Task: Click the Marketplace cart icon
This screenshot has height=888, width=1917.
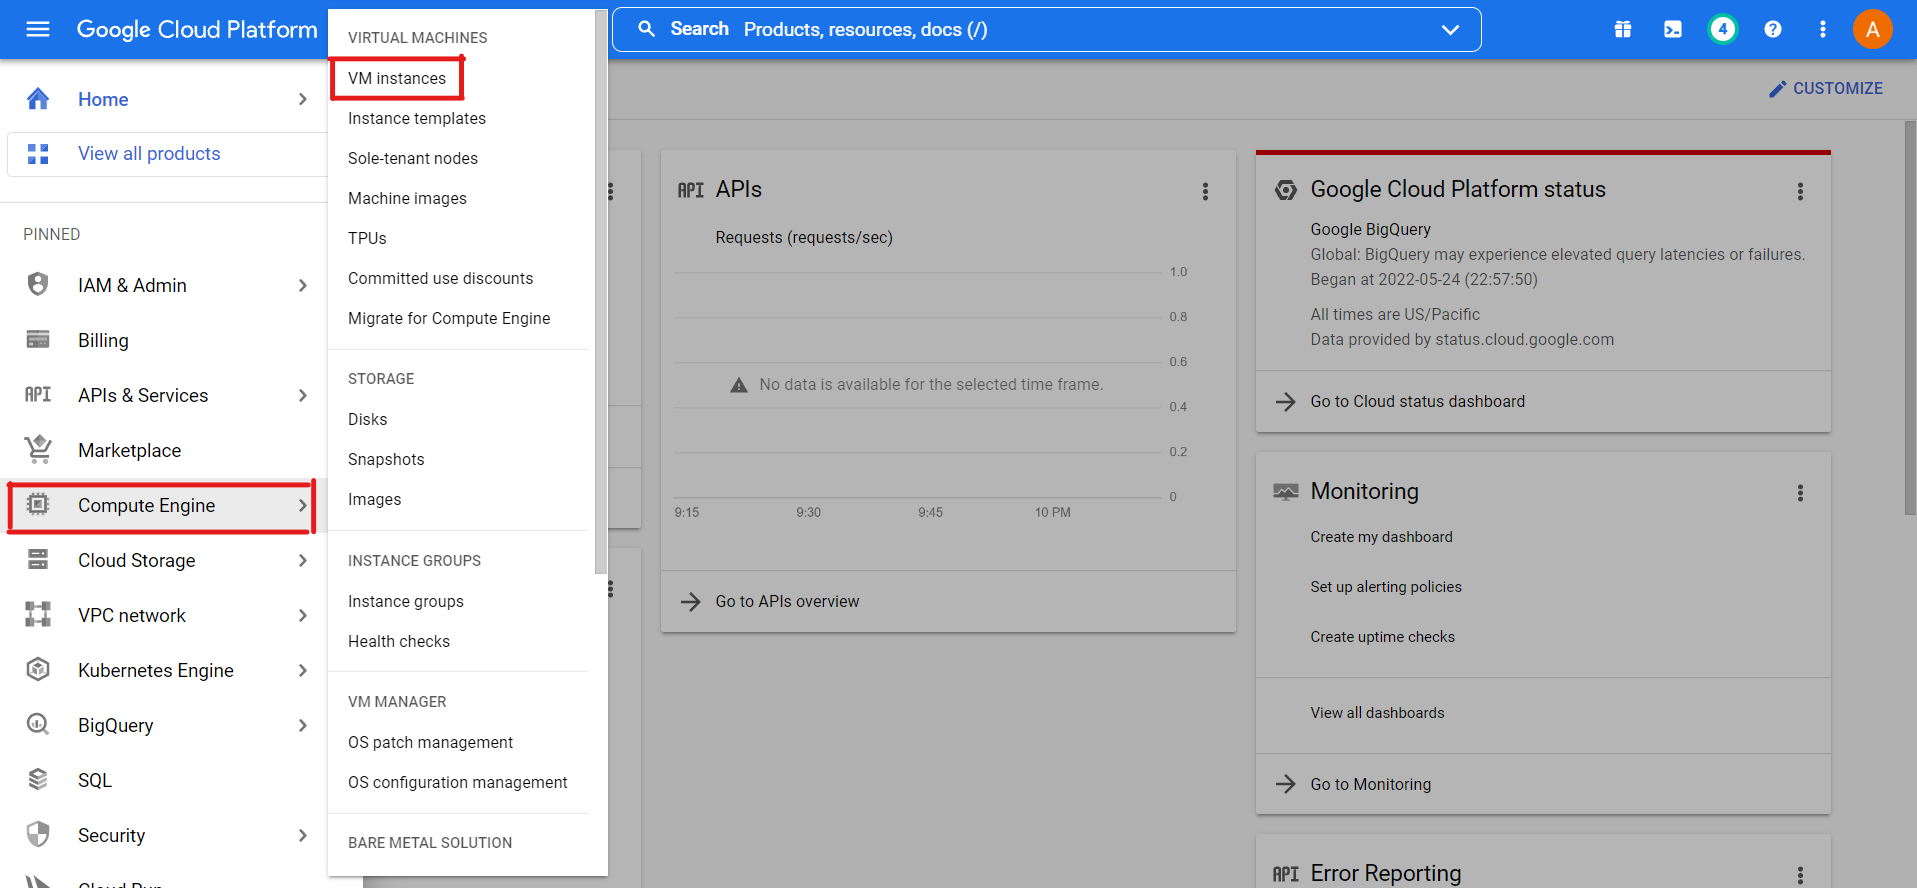Action: tap(38, 450)
